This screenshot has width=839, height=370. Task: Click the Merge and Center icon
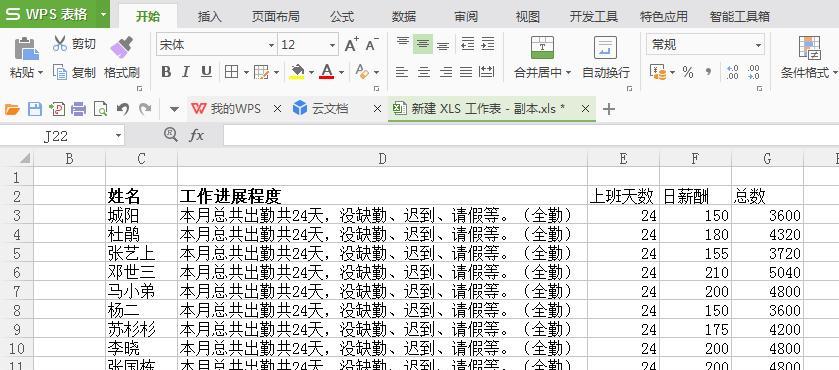tap(542, 48)
